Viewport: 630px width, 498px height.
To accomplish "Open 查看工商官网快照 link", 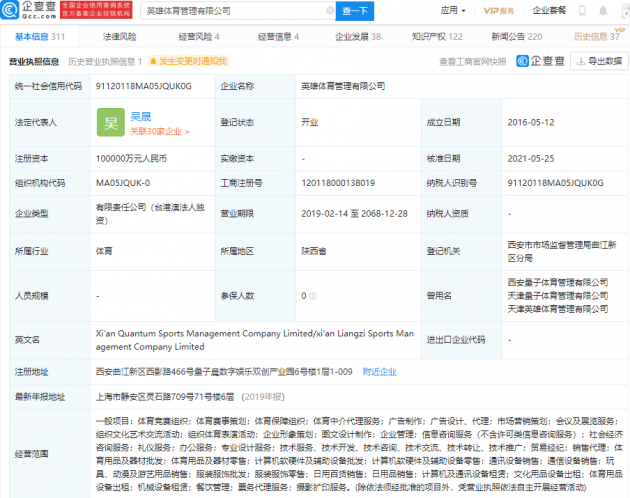I will (x=472, y=61).
